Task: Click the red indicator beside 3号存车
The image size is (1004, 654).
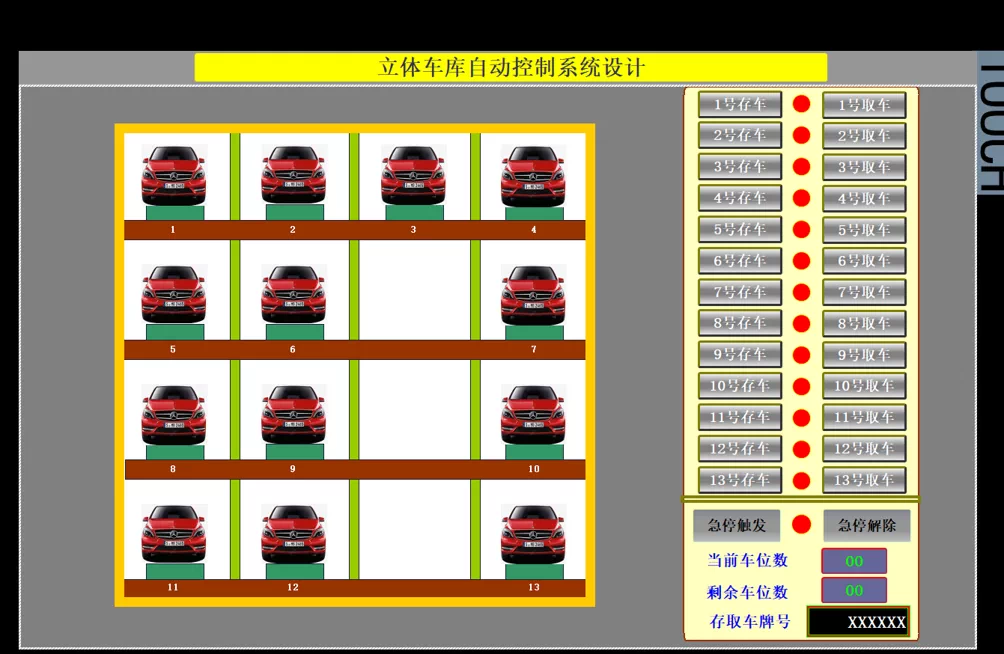Action: (x=802, y=167)
